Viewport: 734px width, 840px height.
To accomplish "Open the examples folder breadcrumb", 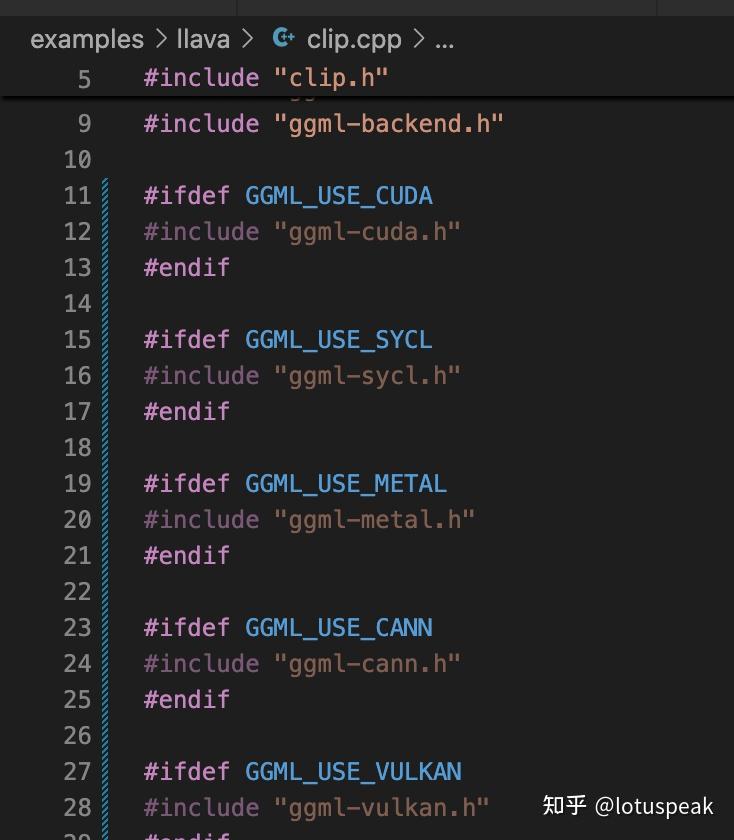I will pos(87,39).
